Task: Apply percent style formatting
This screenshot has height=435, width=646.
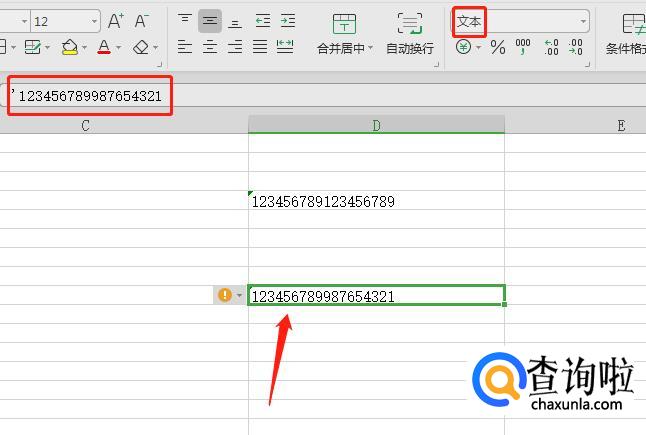Action: pos(497,47)
